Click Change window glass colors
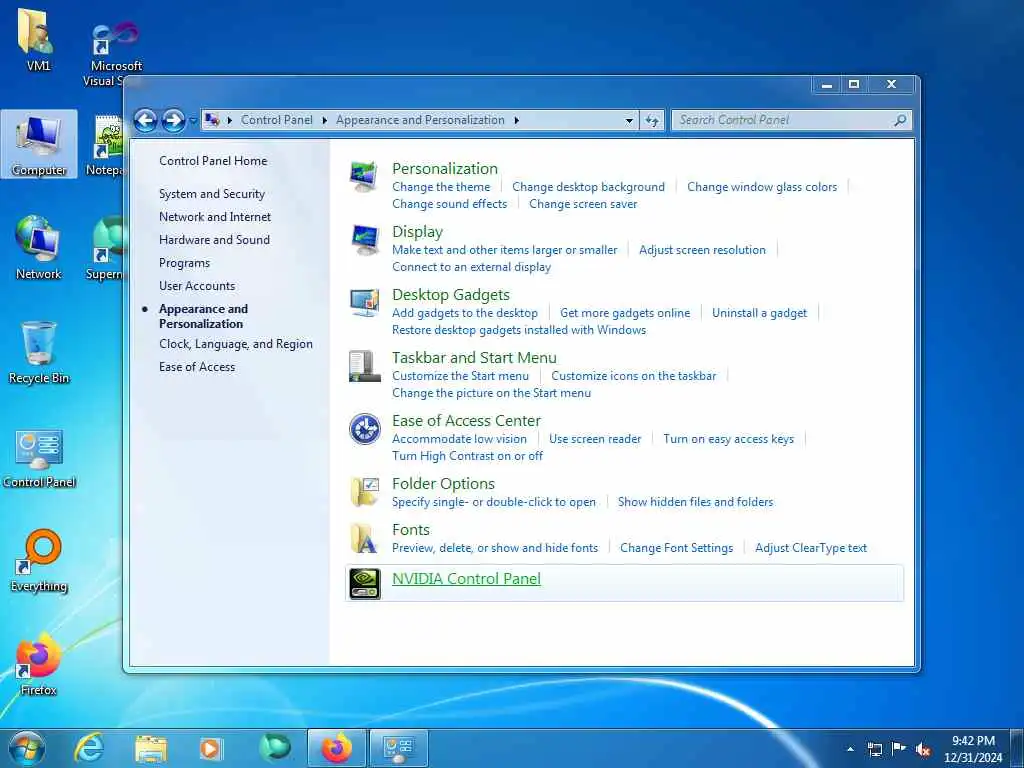This screenshot has width=1024, height=768. point(762,187)
